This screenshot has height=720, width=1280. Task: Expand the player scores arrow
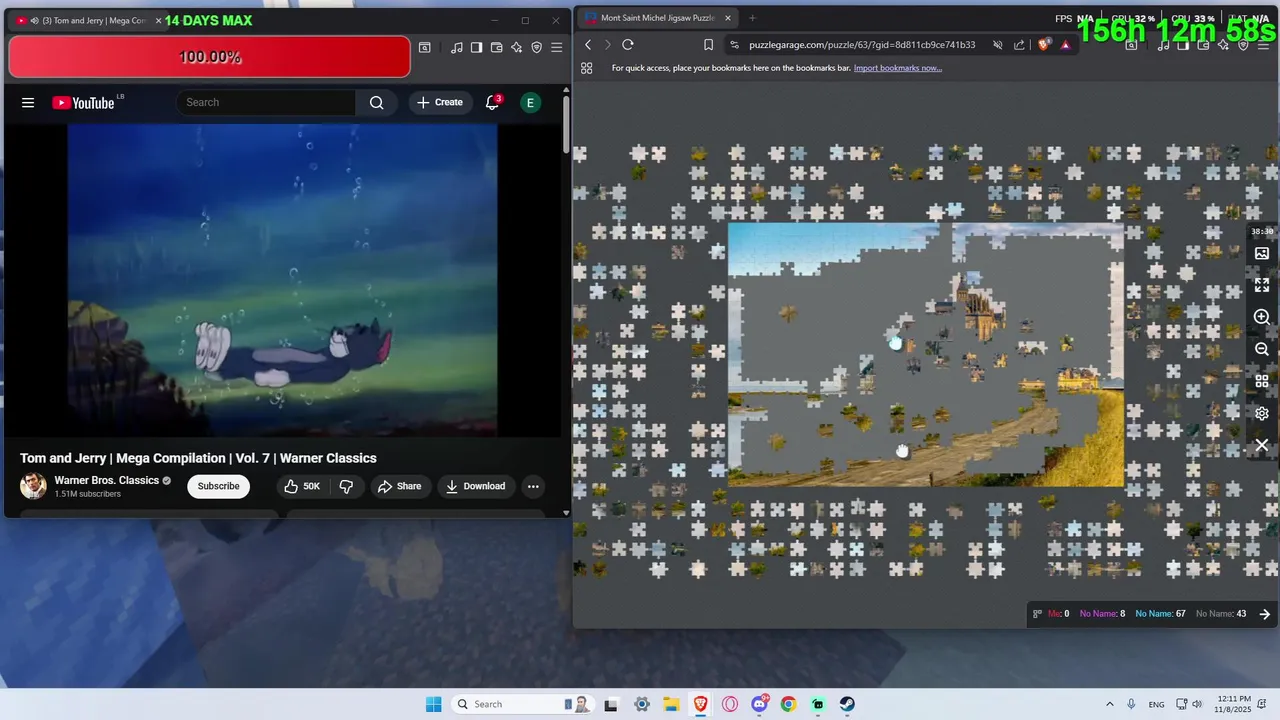pyautogui.click(x=1264, y=614)
